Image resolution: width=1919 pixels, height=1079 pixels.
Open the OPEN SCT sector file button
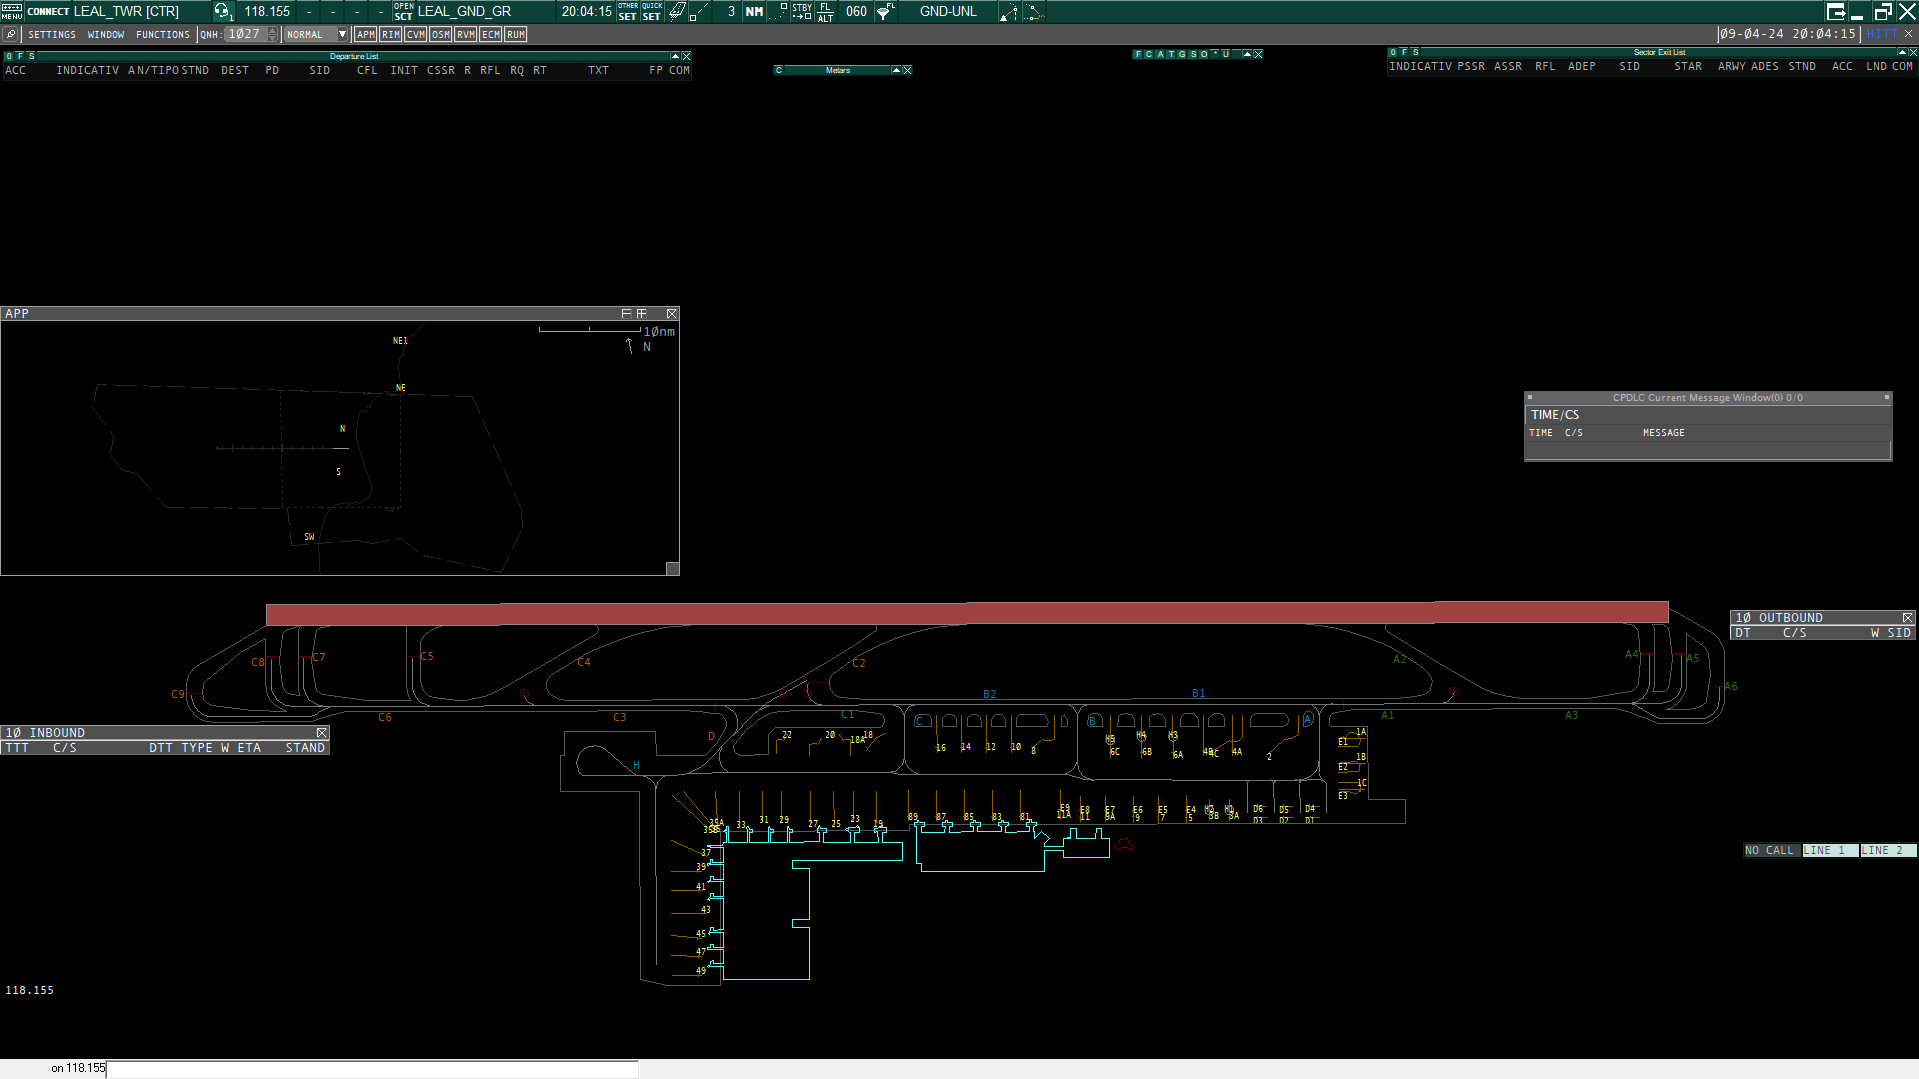(403, 11)
